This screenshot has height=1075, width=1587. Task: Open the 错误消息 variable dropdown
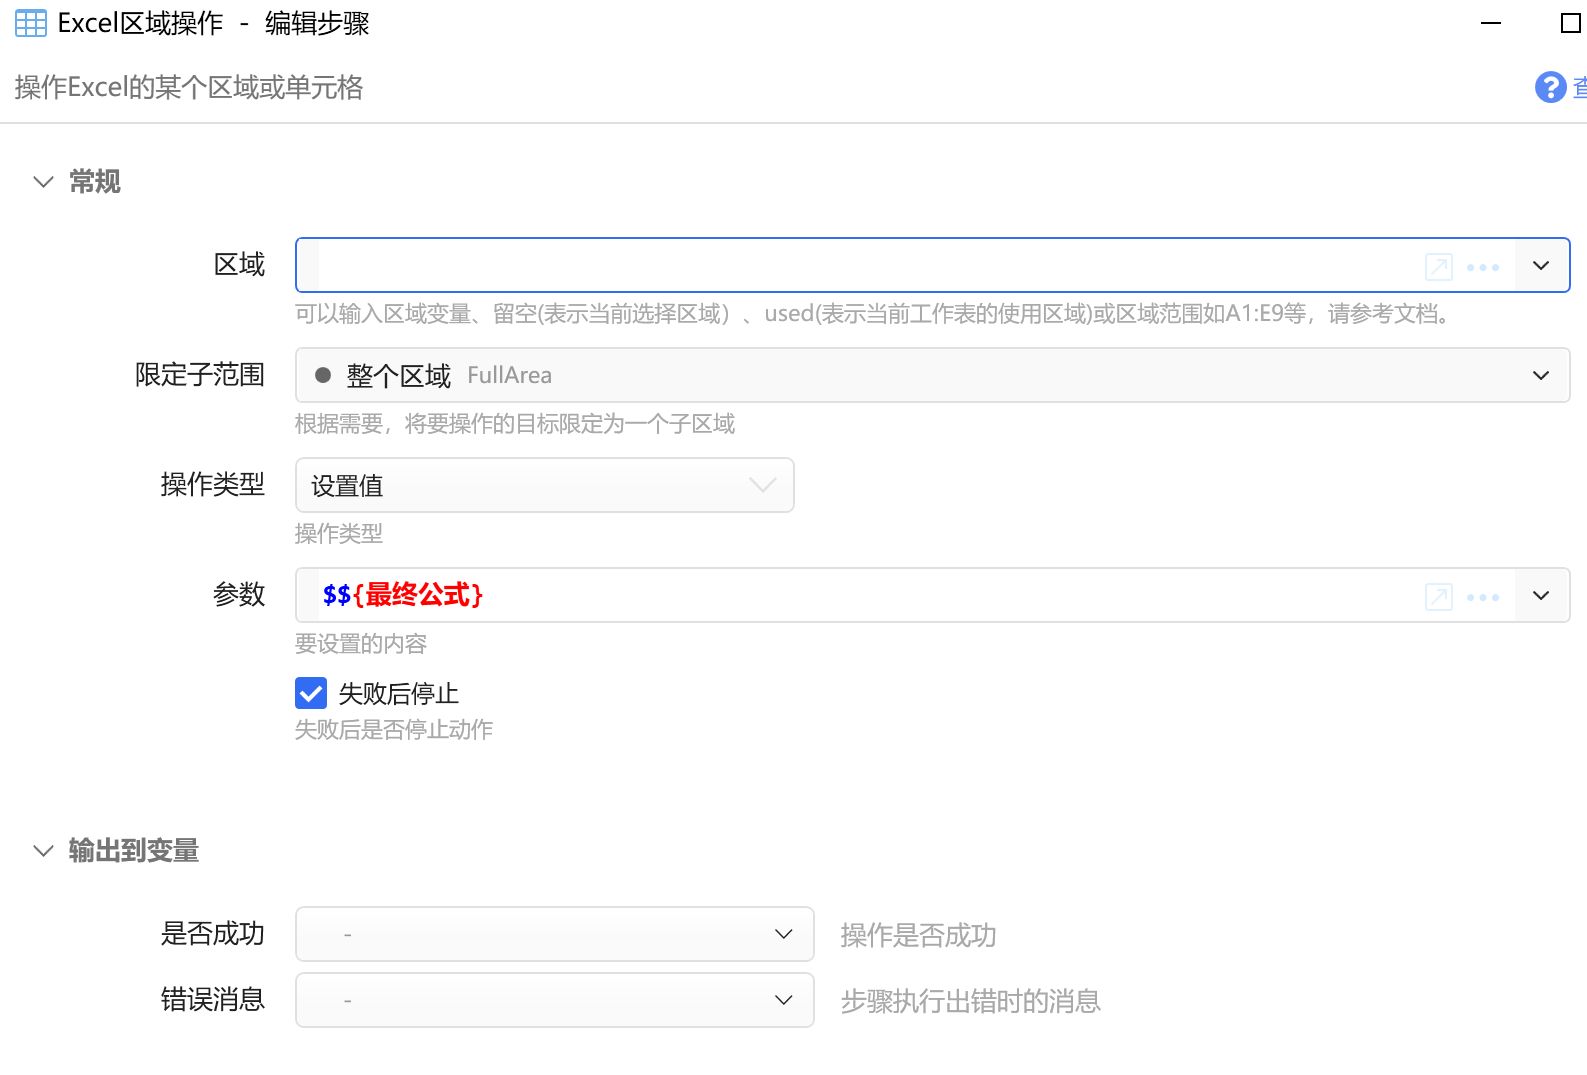[x=554, y=1000]
